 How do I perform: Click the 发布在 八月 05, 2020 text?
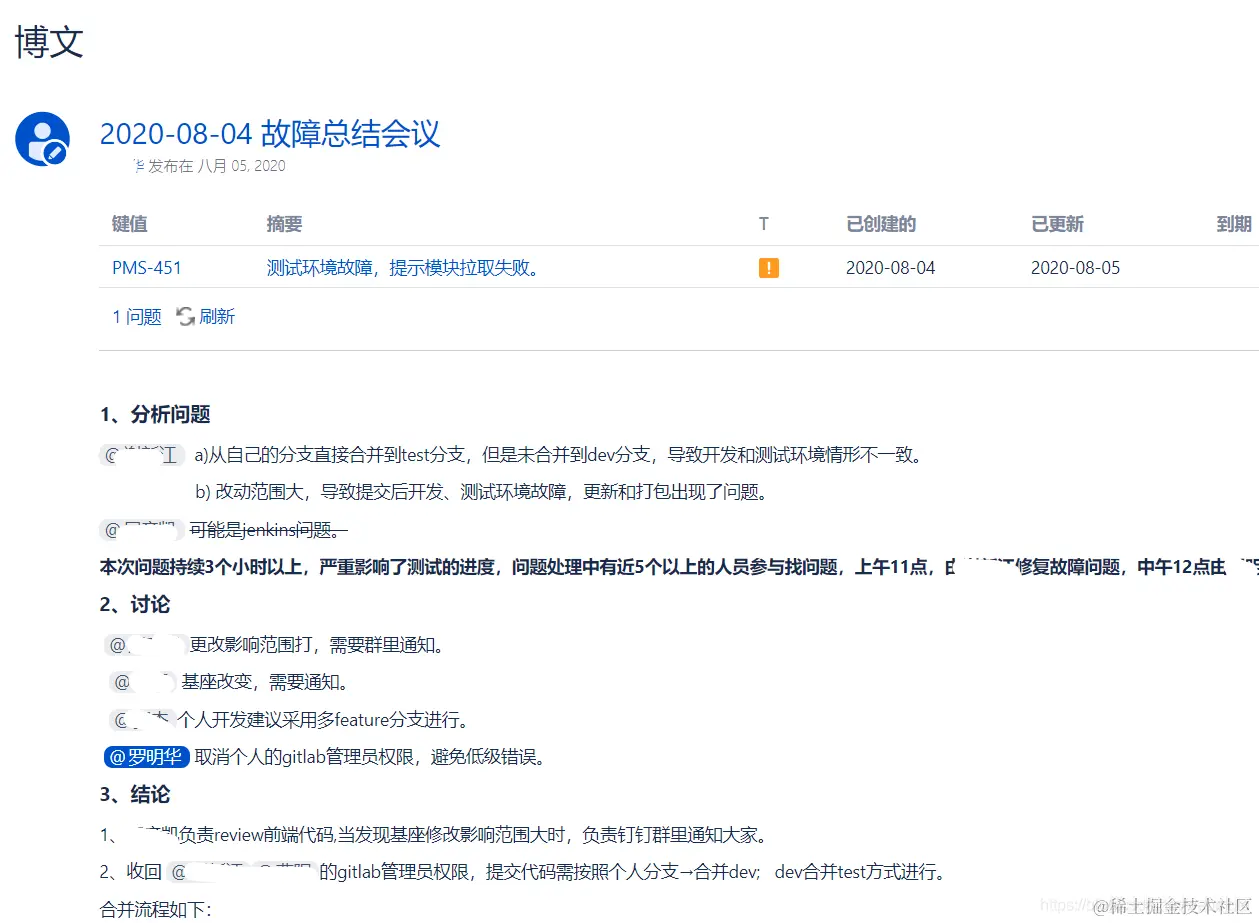(216, 166)
